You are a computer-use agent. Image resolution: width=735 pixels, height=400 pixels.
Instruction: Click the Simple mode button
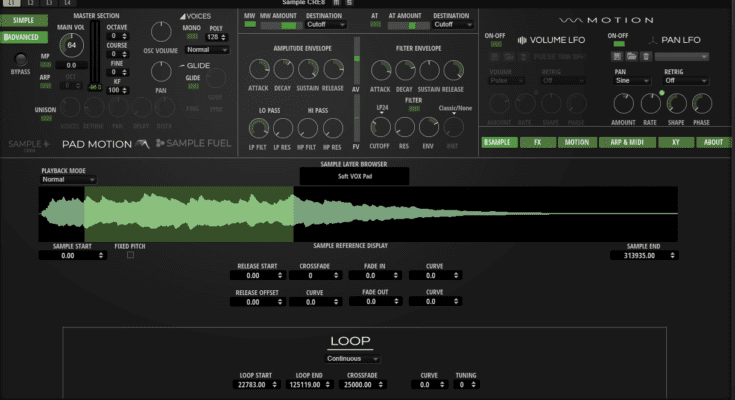pos(23,20)
